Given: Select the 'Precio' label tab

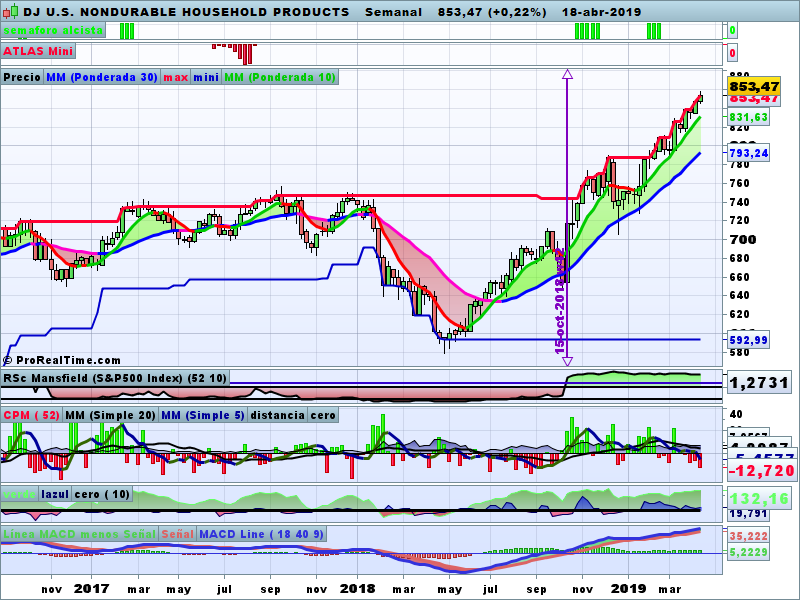Looking at the screenshot, I should [x=22, y=77].
